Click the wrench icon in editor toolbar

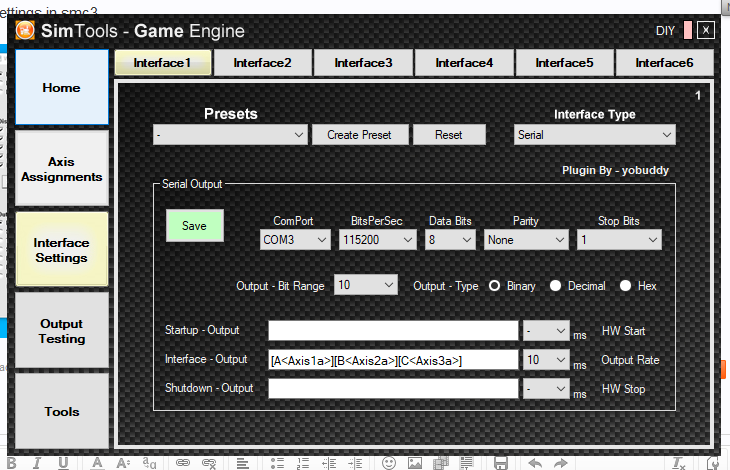point(713,463)
